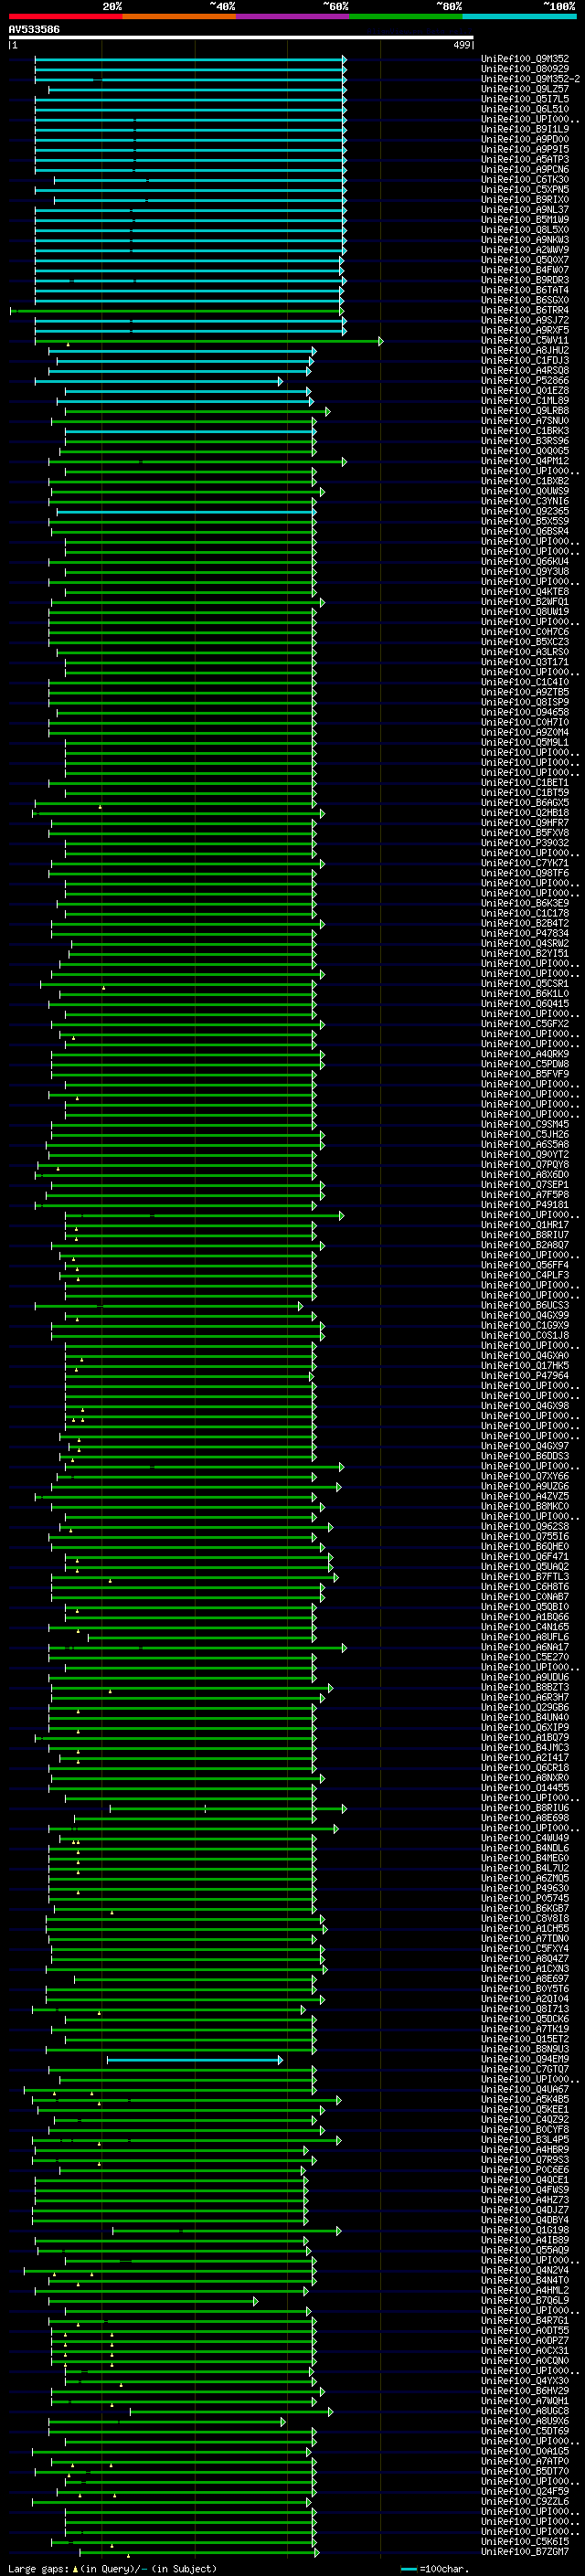Click the long green C5WV11 alignment bar

pos(208,341)
